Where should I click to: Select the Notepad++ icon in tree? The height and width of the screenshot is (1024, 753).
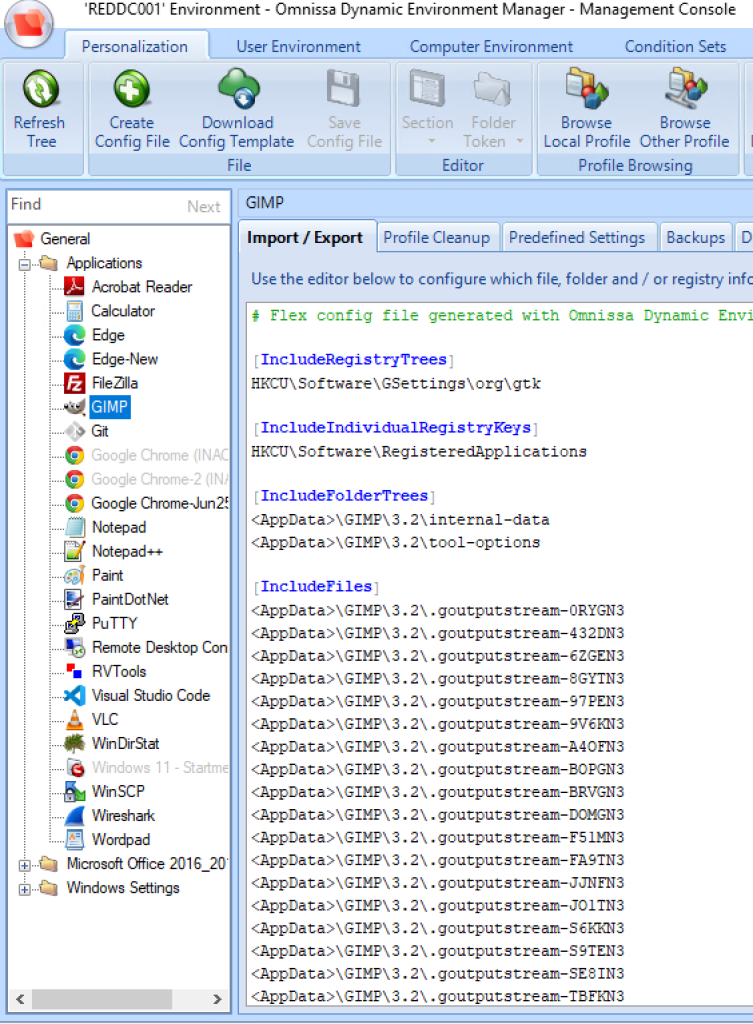point(74,551)
